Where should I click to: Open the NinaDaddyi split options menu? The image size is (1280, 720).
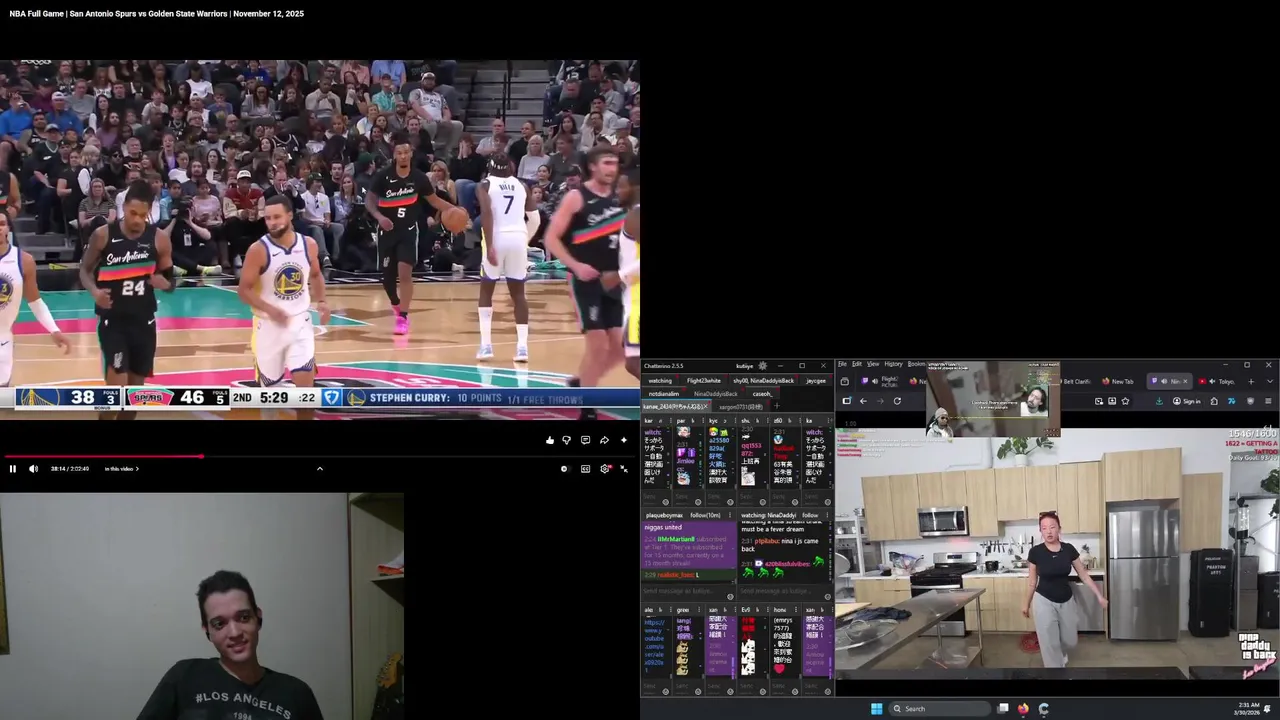(x=827, y=515)
